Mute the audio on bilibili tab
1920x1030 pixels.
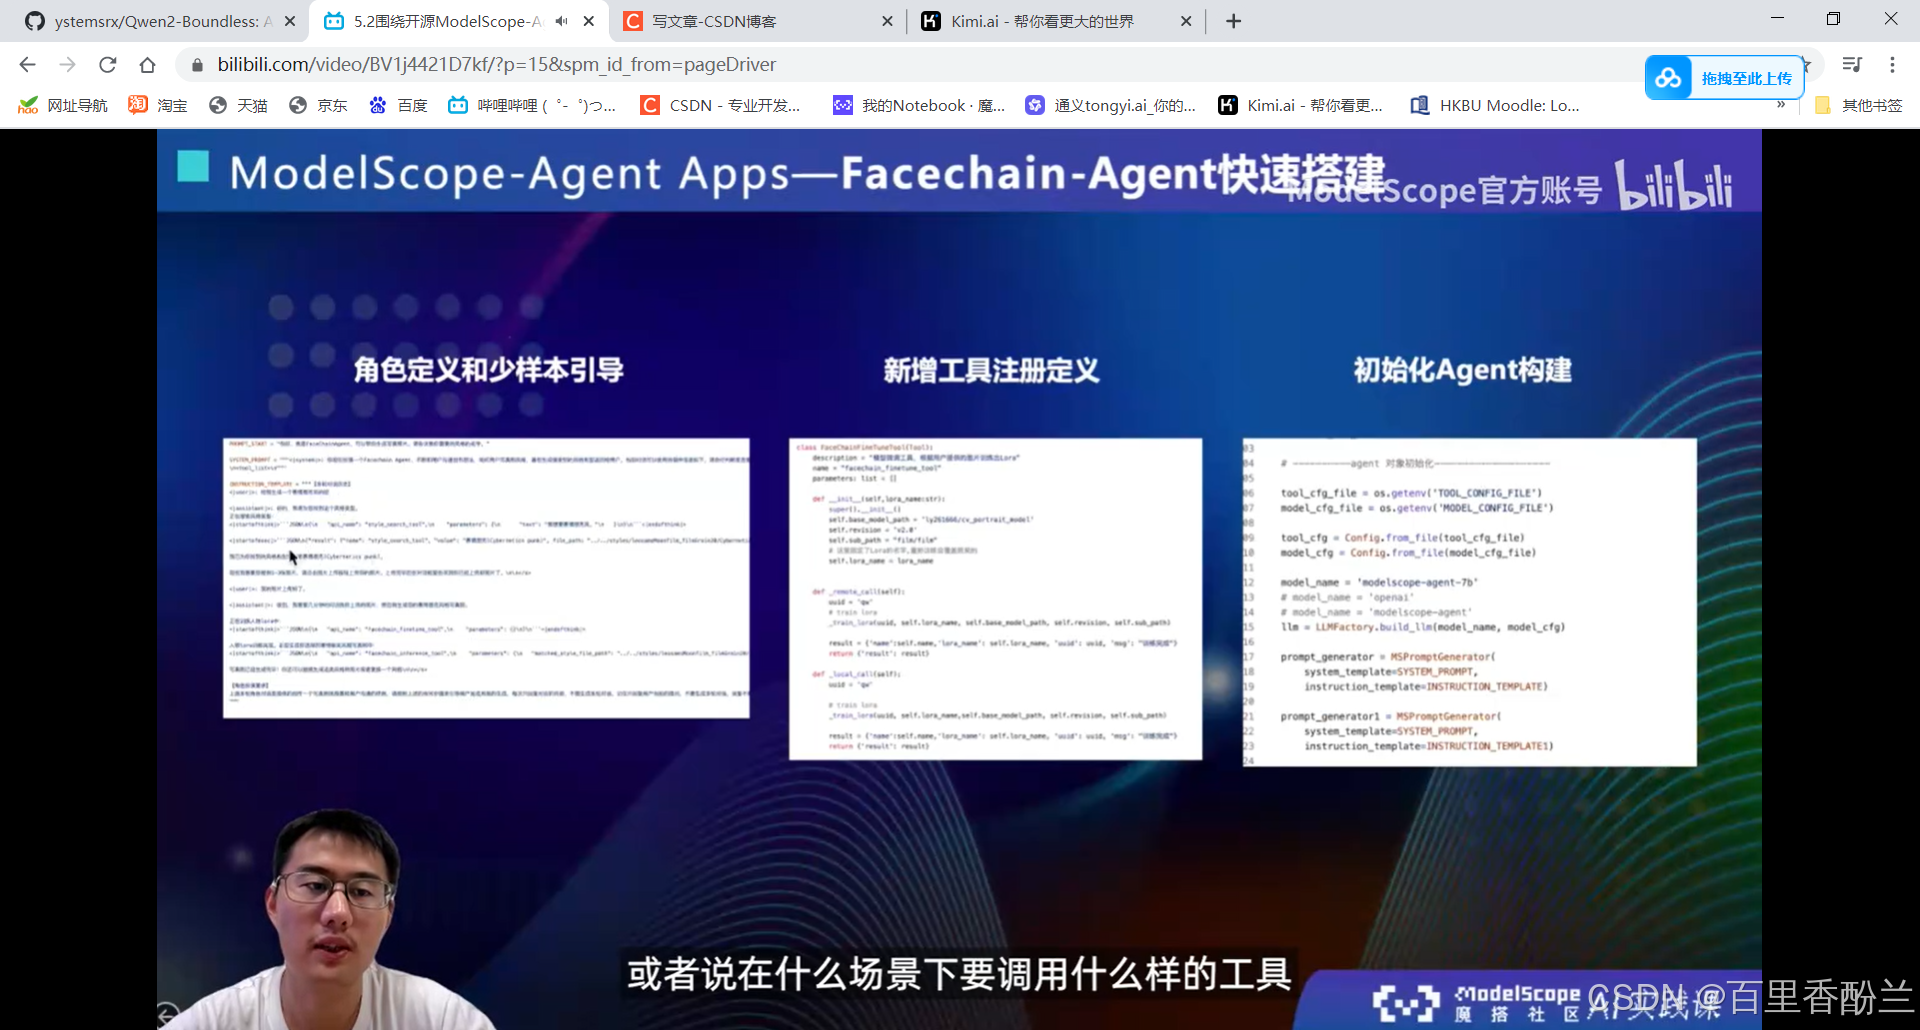(561, 21)
